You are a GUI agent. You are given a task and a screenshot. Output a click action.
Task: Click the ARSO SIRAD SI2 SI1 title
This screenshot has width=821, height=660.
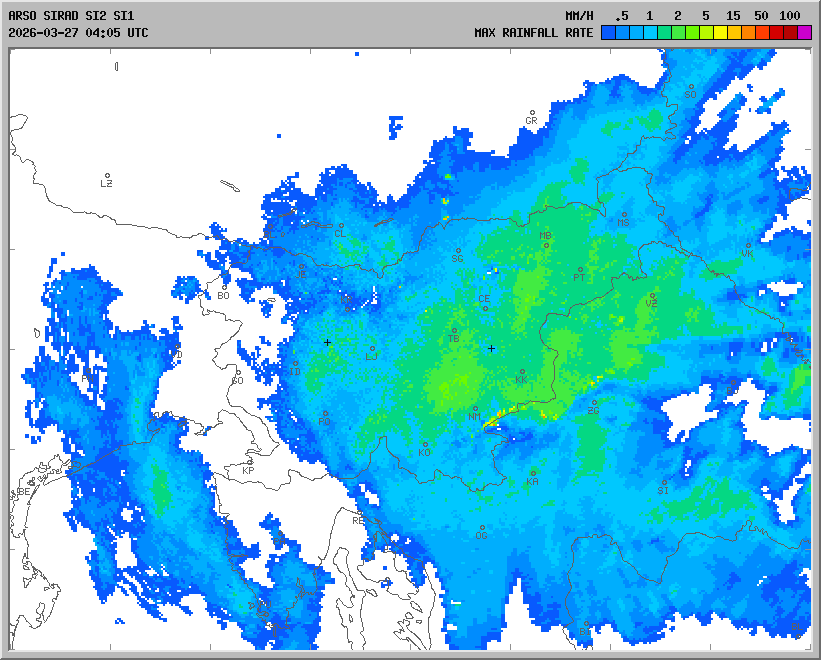pos(70,16)
